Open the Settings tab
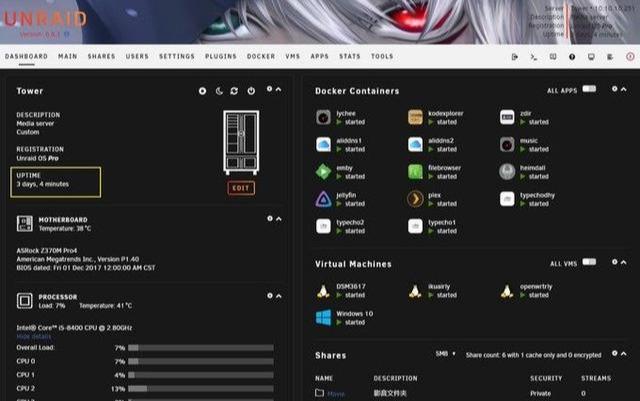The width and height of the screenshot is (640, 401). (177, 56)
